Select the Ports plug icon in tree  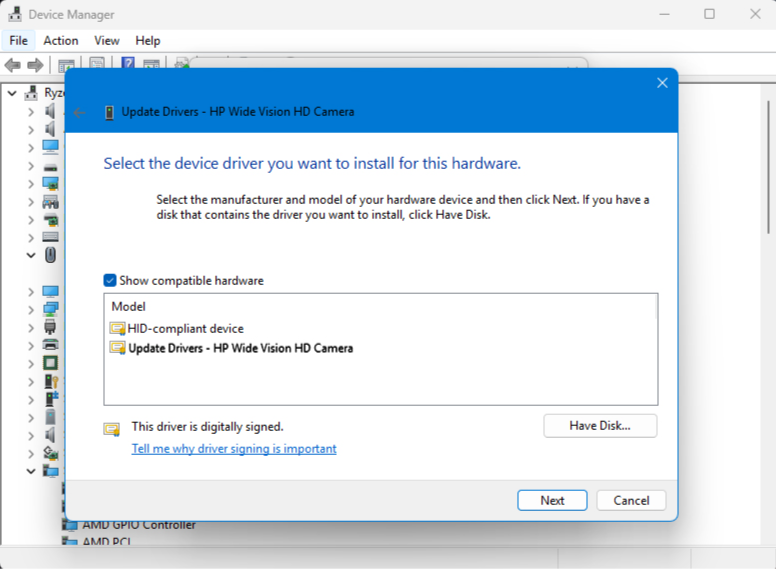50,327
